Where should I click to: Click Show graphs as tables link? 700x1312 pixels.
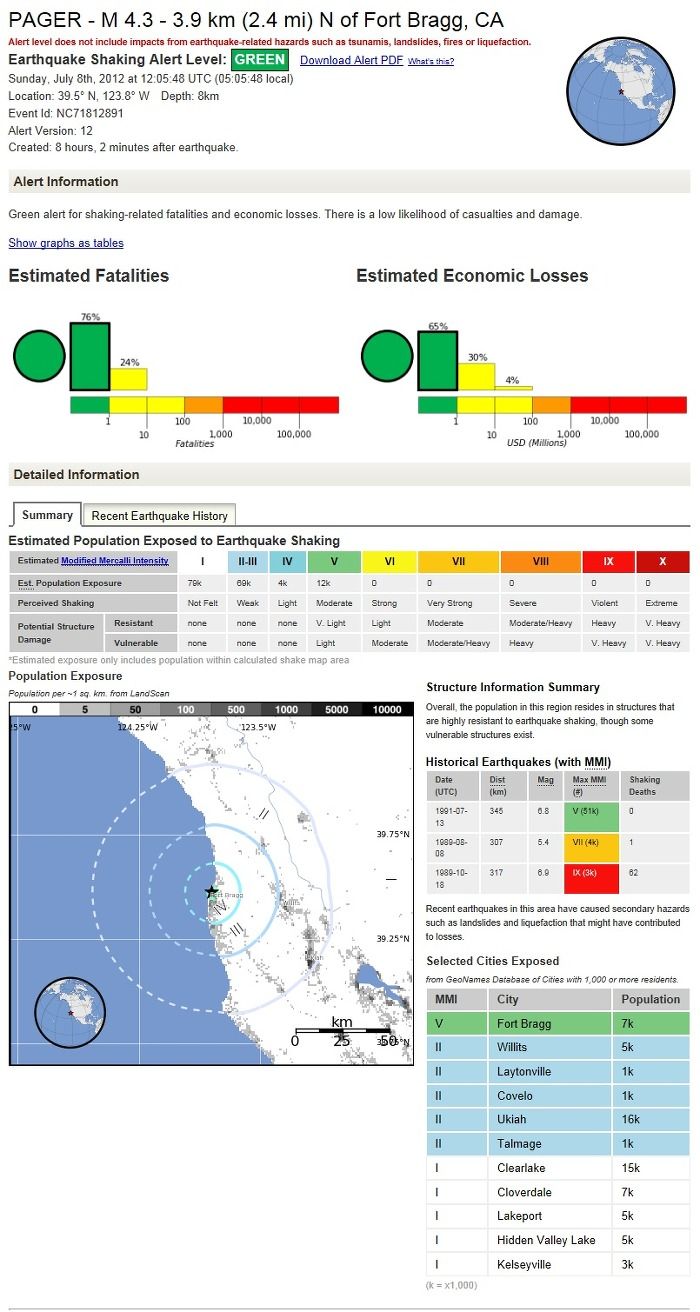pyautogui.click(x=66, y=243)
